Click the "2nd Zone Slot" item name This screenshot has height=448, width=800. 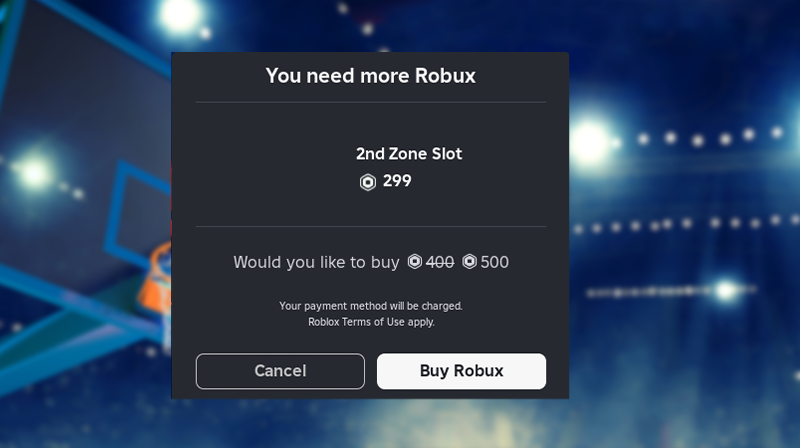pyautogui.click(x=409, y=154)
